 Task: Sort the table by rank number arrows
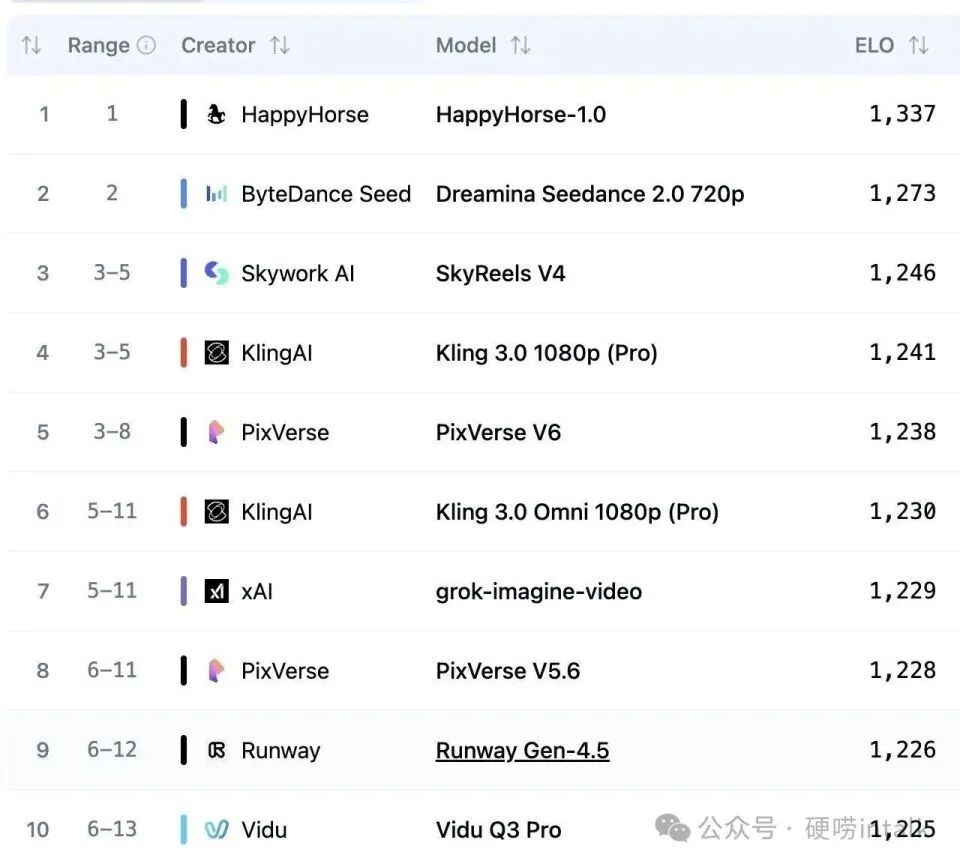31,46
